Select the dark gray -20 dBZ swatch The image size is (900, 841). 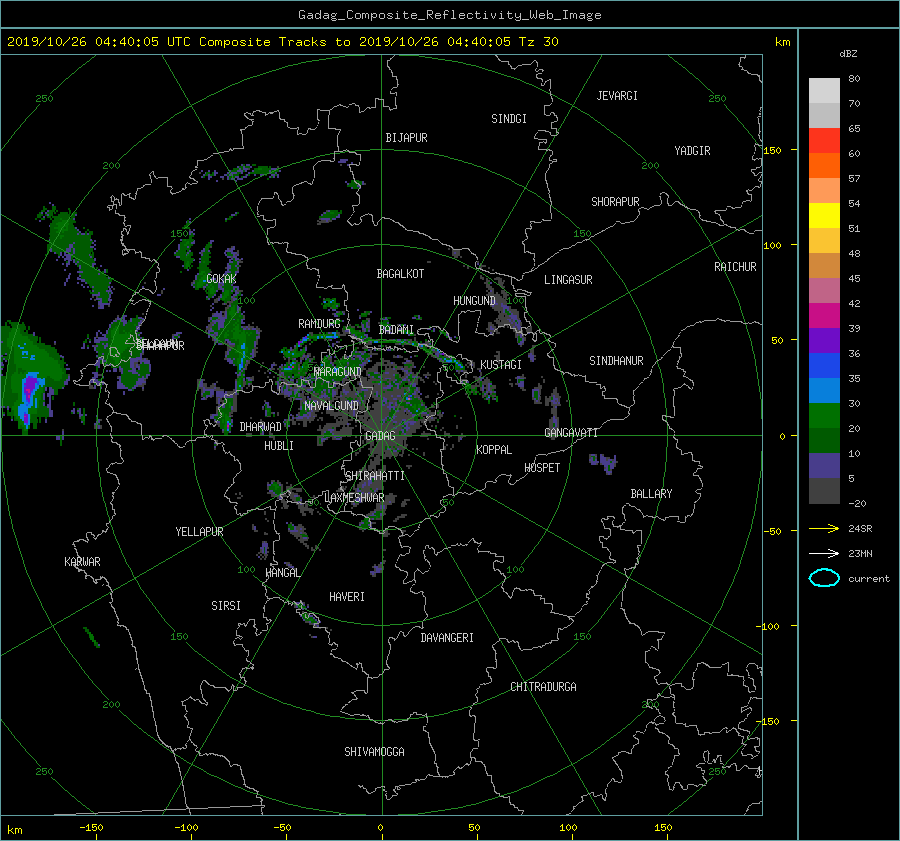pos(824,490)
